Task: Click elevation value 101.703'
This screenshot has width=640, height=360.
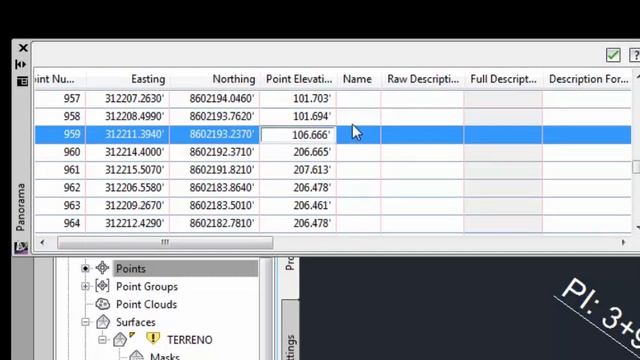Action: click(x=312, y=99)
